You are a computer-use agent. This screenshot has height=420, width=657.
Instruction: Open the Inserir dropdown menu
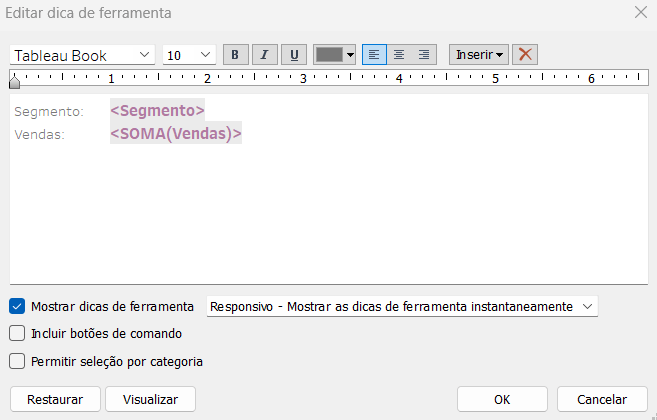tap(479, 55)
